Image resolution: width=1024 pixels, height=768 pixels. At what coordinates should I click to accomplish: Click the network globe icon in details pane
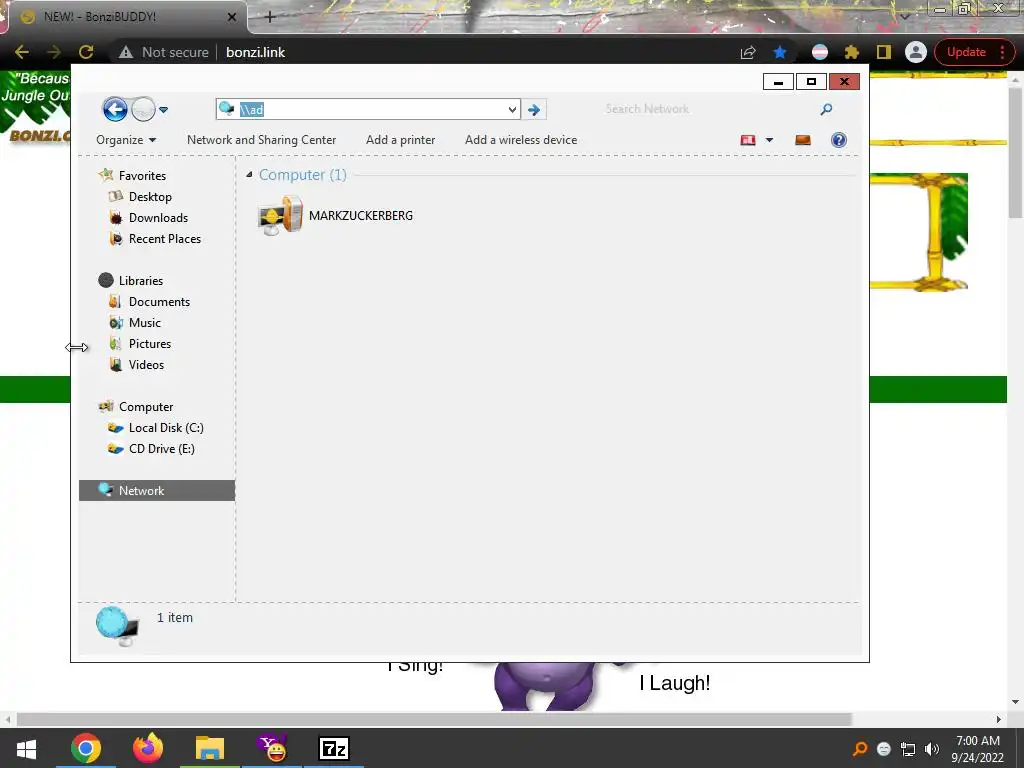click(x=118, y=626)
